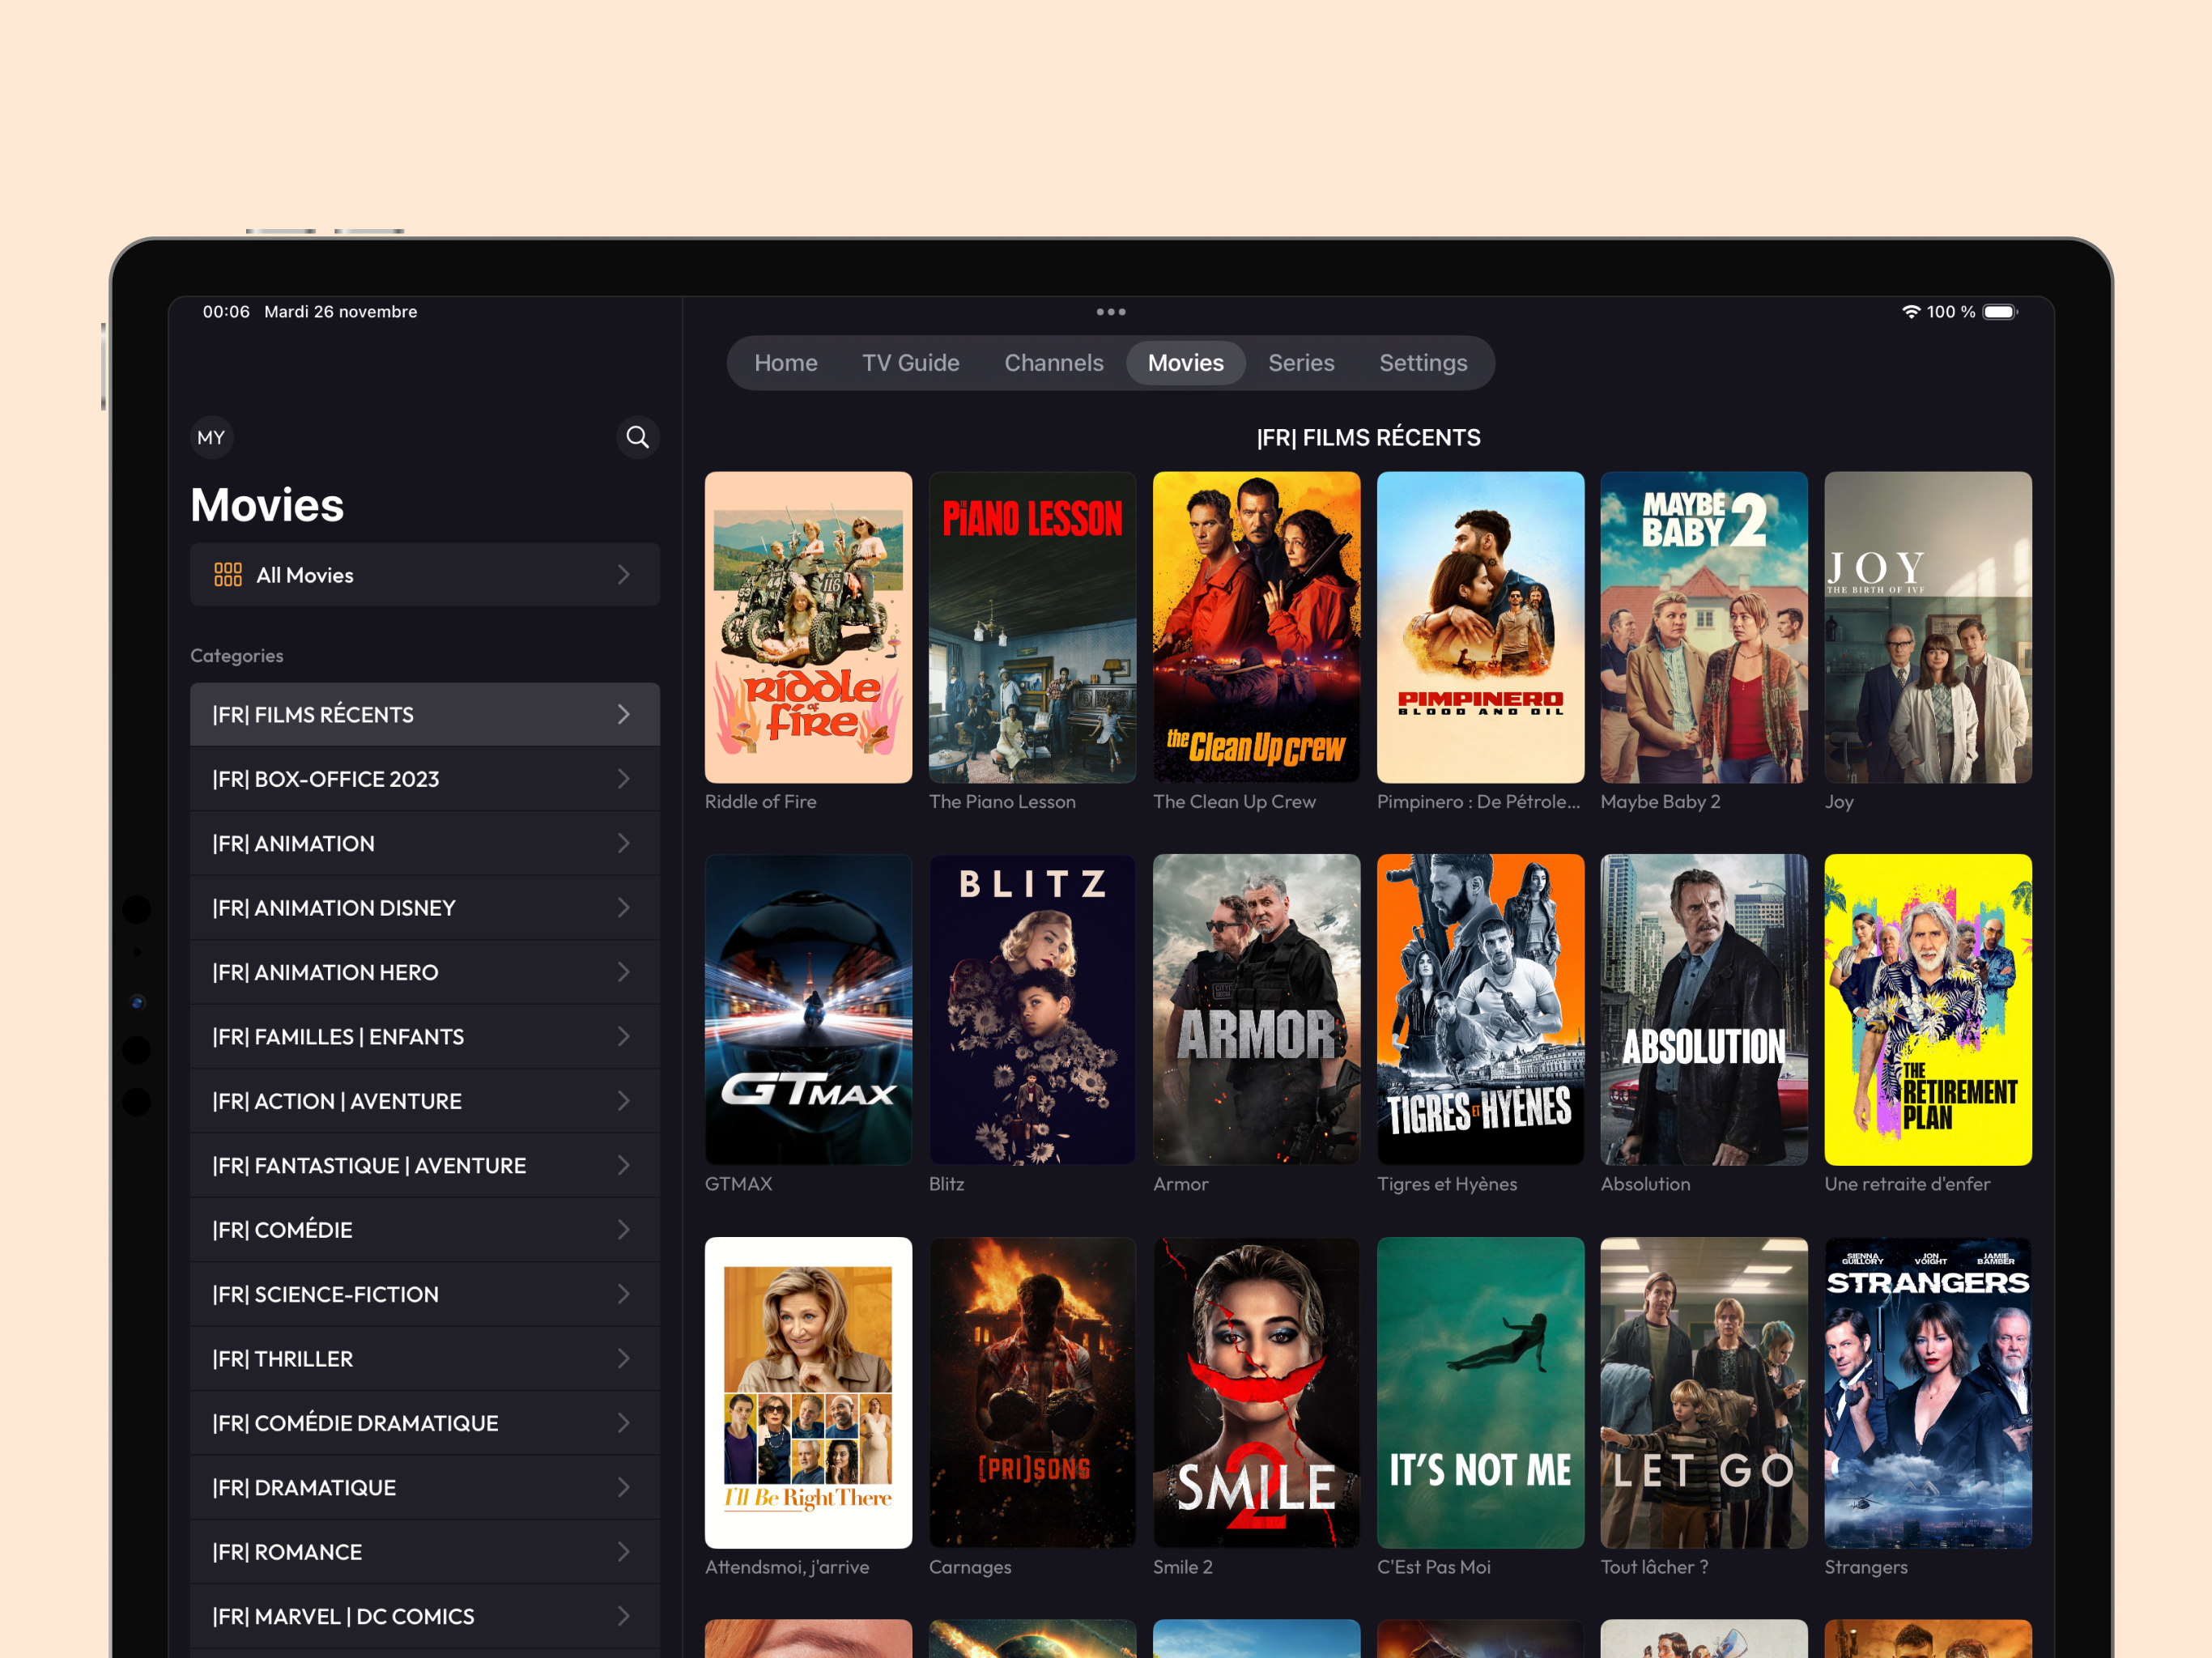Open the |FR| DRAMATIQUE category
Viewport: 2212px width, 1658px height.
point(425,1488)
